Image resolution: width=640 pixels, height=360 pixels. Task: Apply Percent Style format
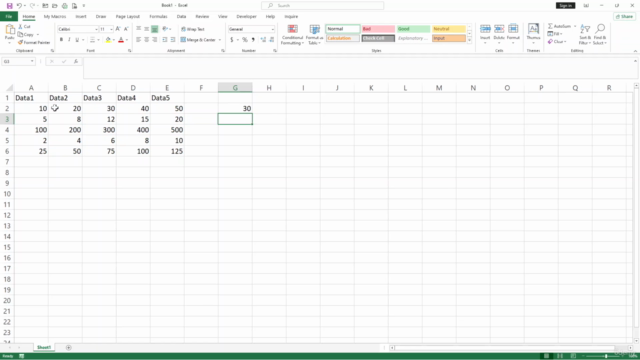[244, 40]
